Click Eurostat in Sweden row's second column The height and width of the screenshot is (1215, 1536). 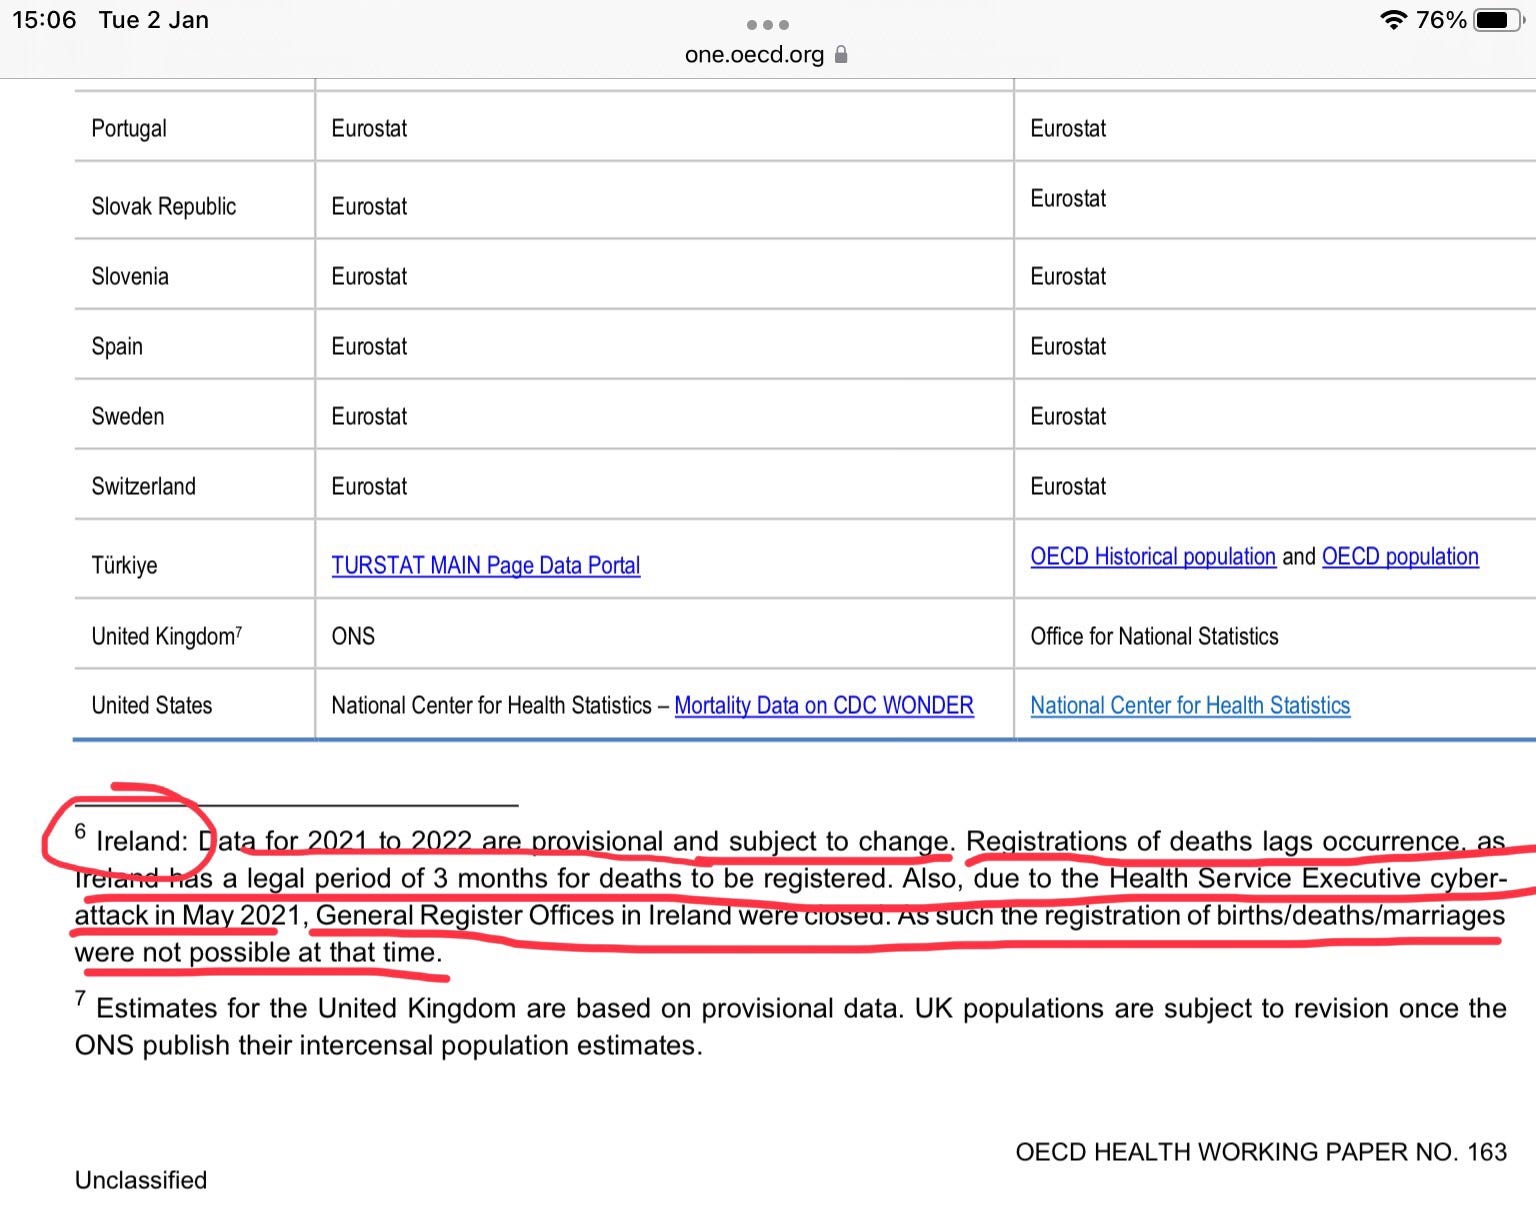pyautogui.click(x=369, y=416)
